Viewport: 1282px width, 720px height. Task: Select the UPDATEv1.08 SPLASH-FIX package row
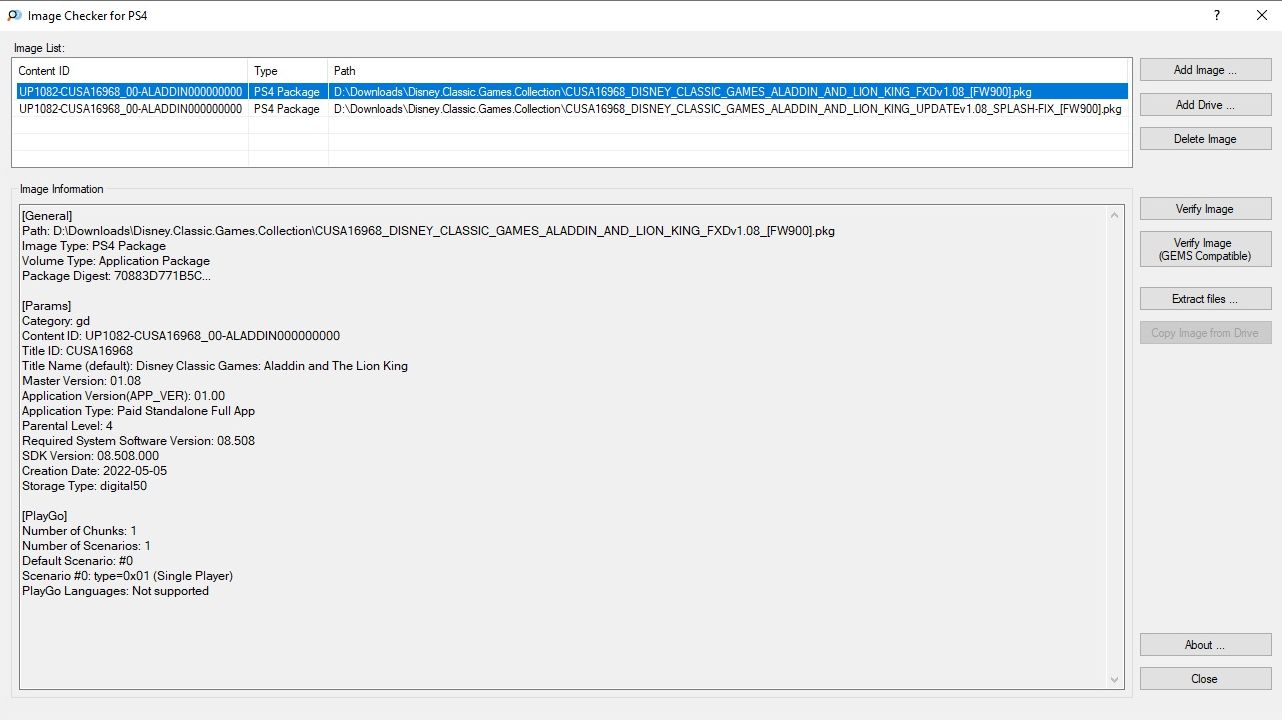571,109
